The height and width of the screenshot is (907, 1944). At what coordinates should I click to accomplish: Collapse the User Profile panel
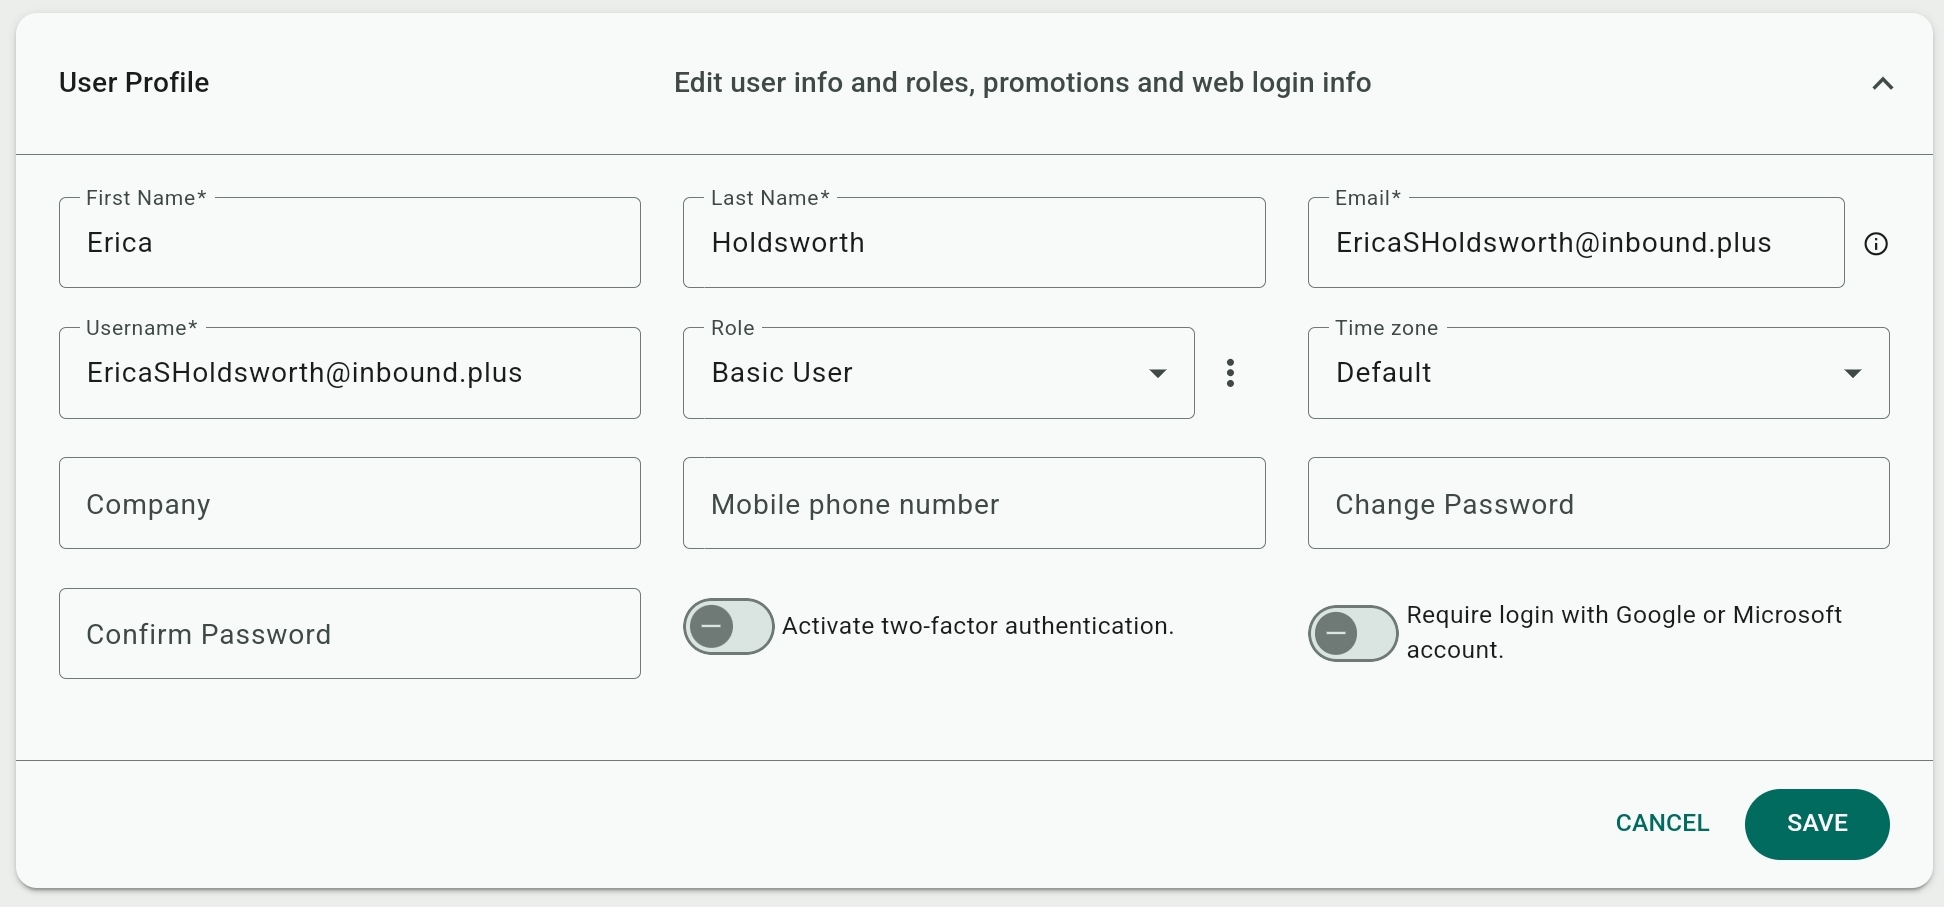point(1882,84)
